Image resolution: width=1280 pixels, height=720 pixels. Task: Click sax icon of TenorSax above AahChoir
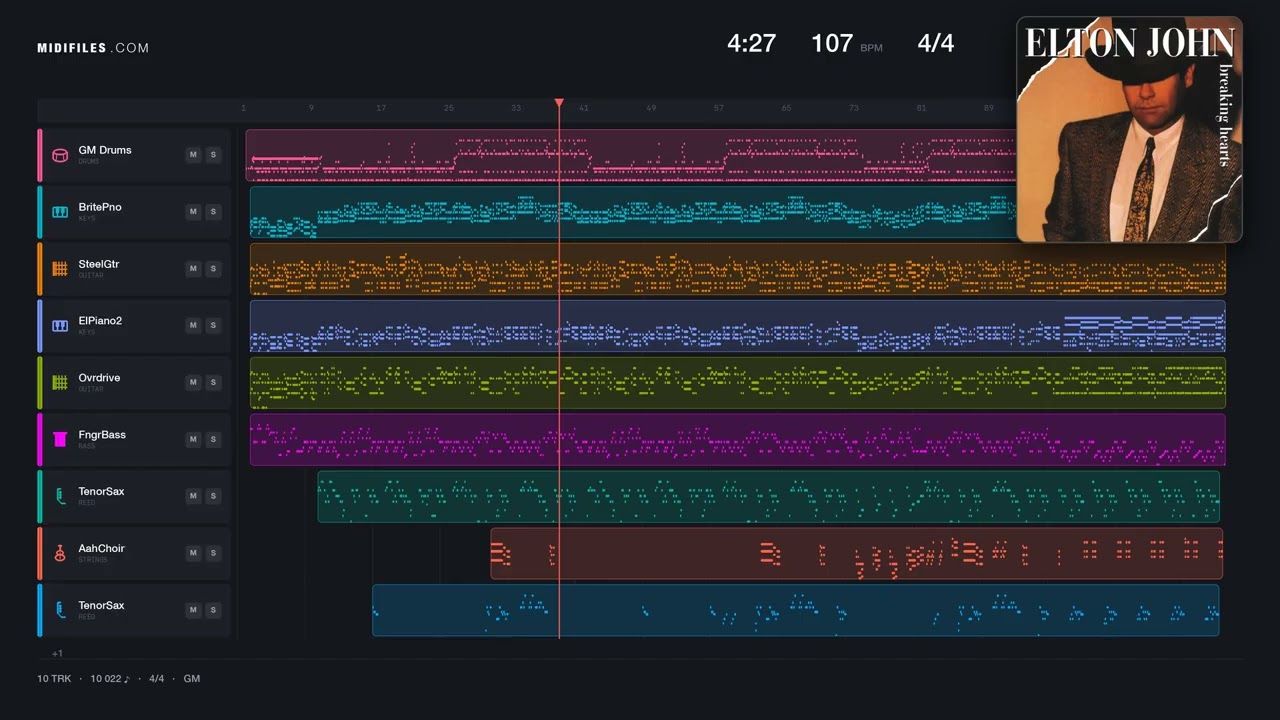point(60,497)
